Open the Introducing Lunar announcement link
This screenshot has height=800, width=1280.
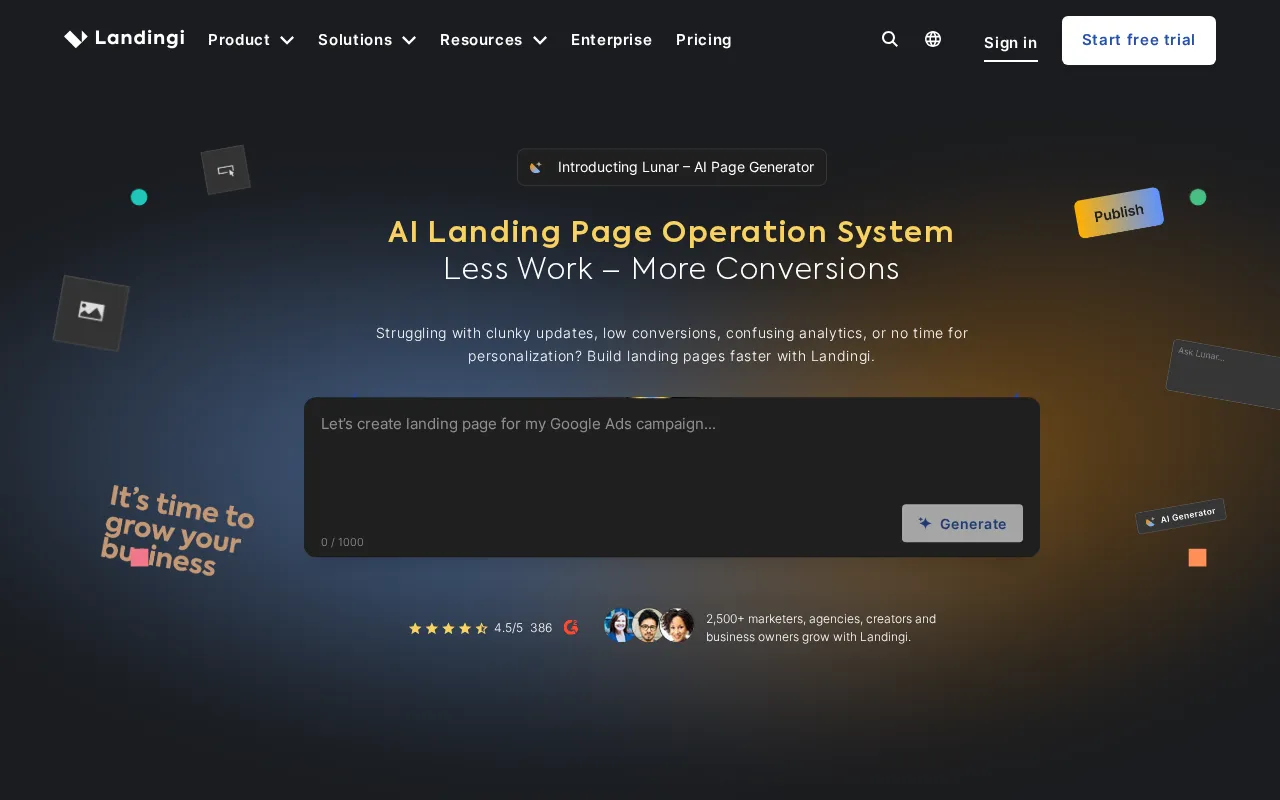[x=672, y=167]
